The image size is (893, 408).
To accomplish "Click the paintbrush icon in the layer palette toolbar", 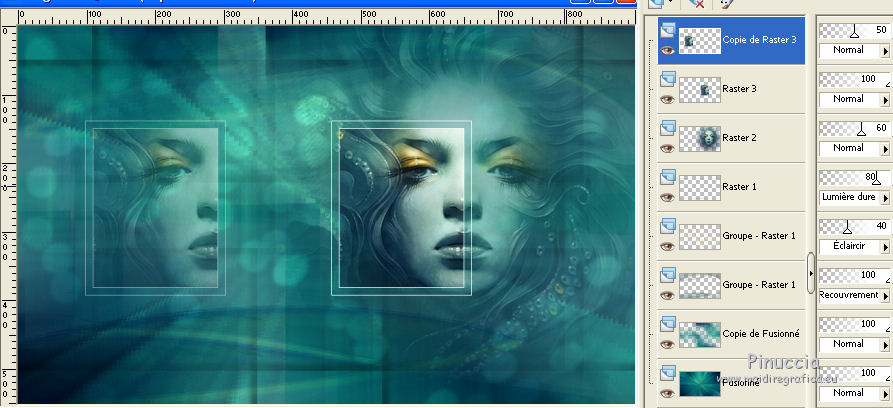I will [726, 3].
